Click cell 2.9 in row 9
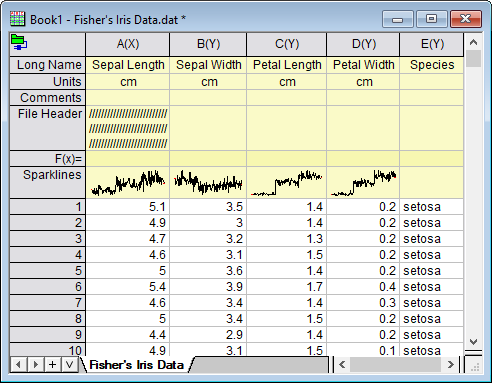Viewport: 492px width, 383px height. pyautogui.click(x=208, y=335)
